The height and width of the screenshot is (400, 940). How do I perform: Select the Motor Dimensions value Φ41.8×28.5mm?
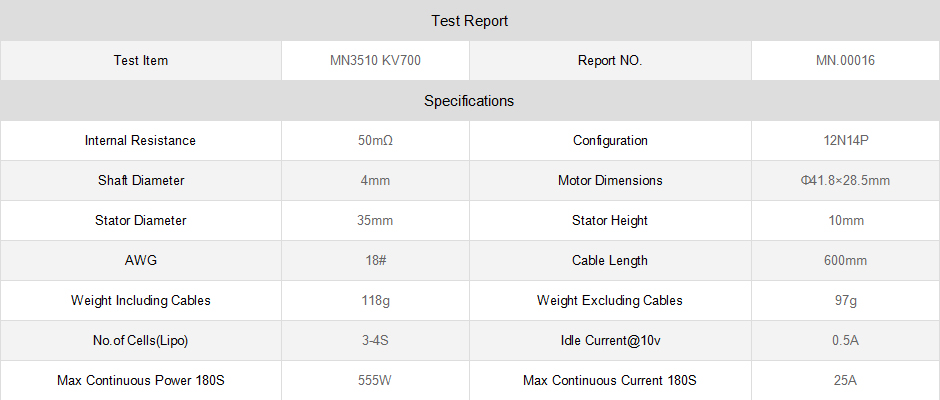[x=845, y=181]
